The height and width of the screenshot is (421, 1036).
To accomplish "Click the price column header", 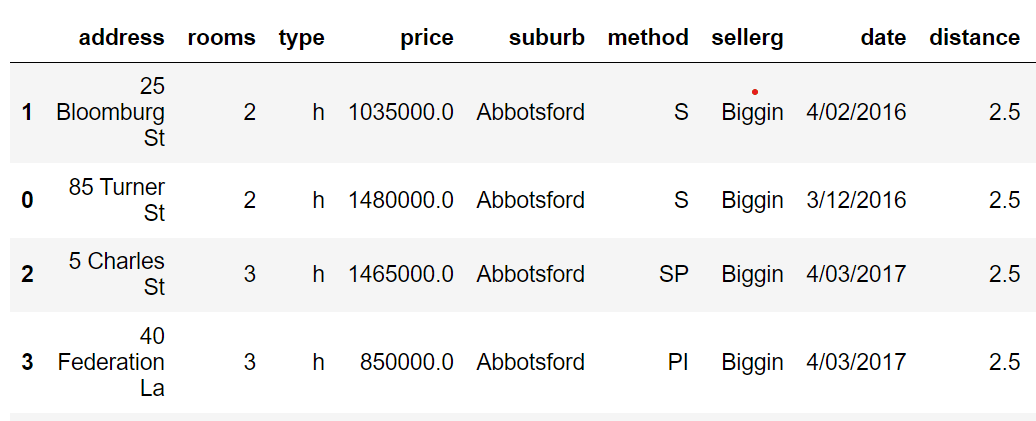I will [426, 38].
